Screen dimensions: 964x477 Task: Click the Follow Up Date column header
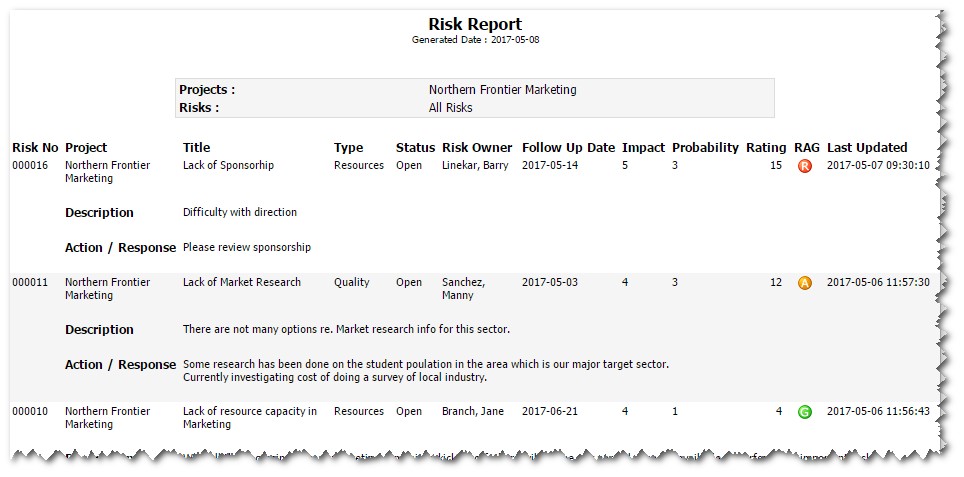568,148
